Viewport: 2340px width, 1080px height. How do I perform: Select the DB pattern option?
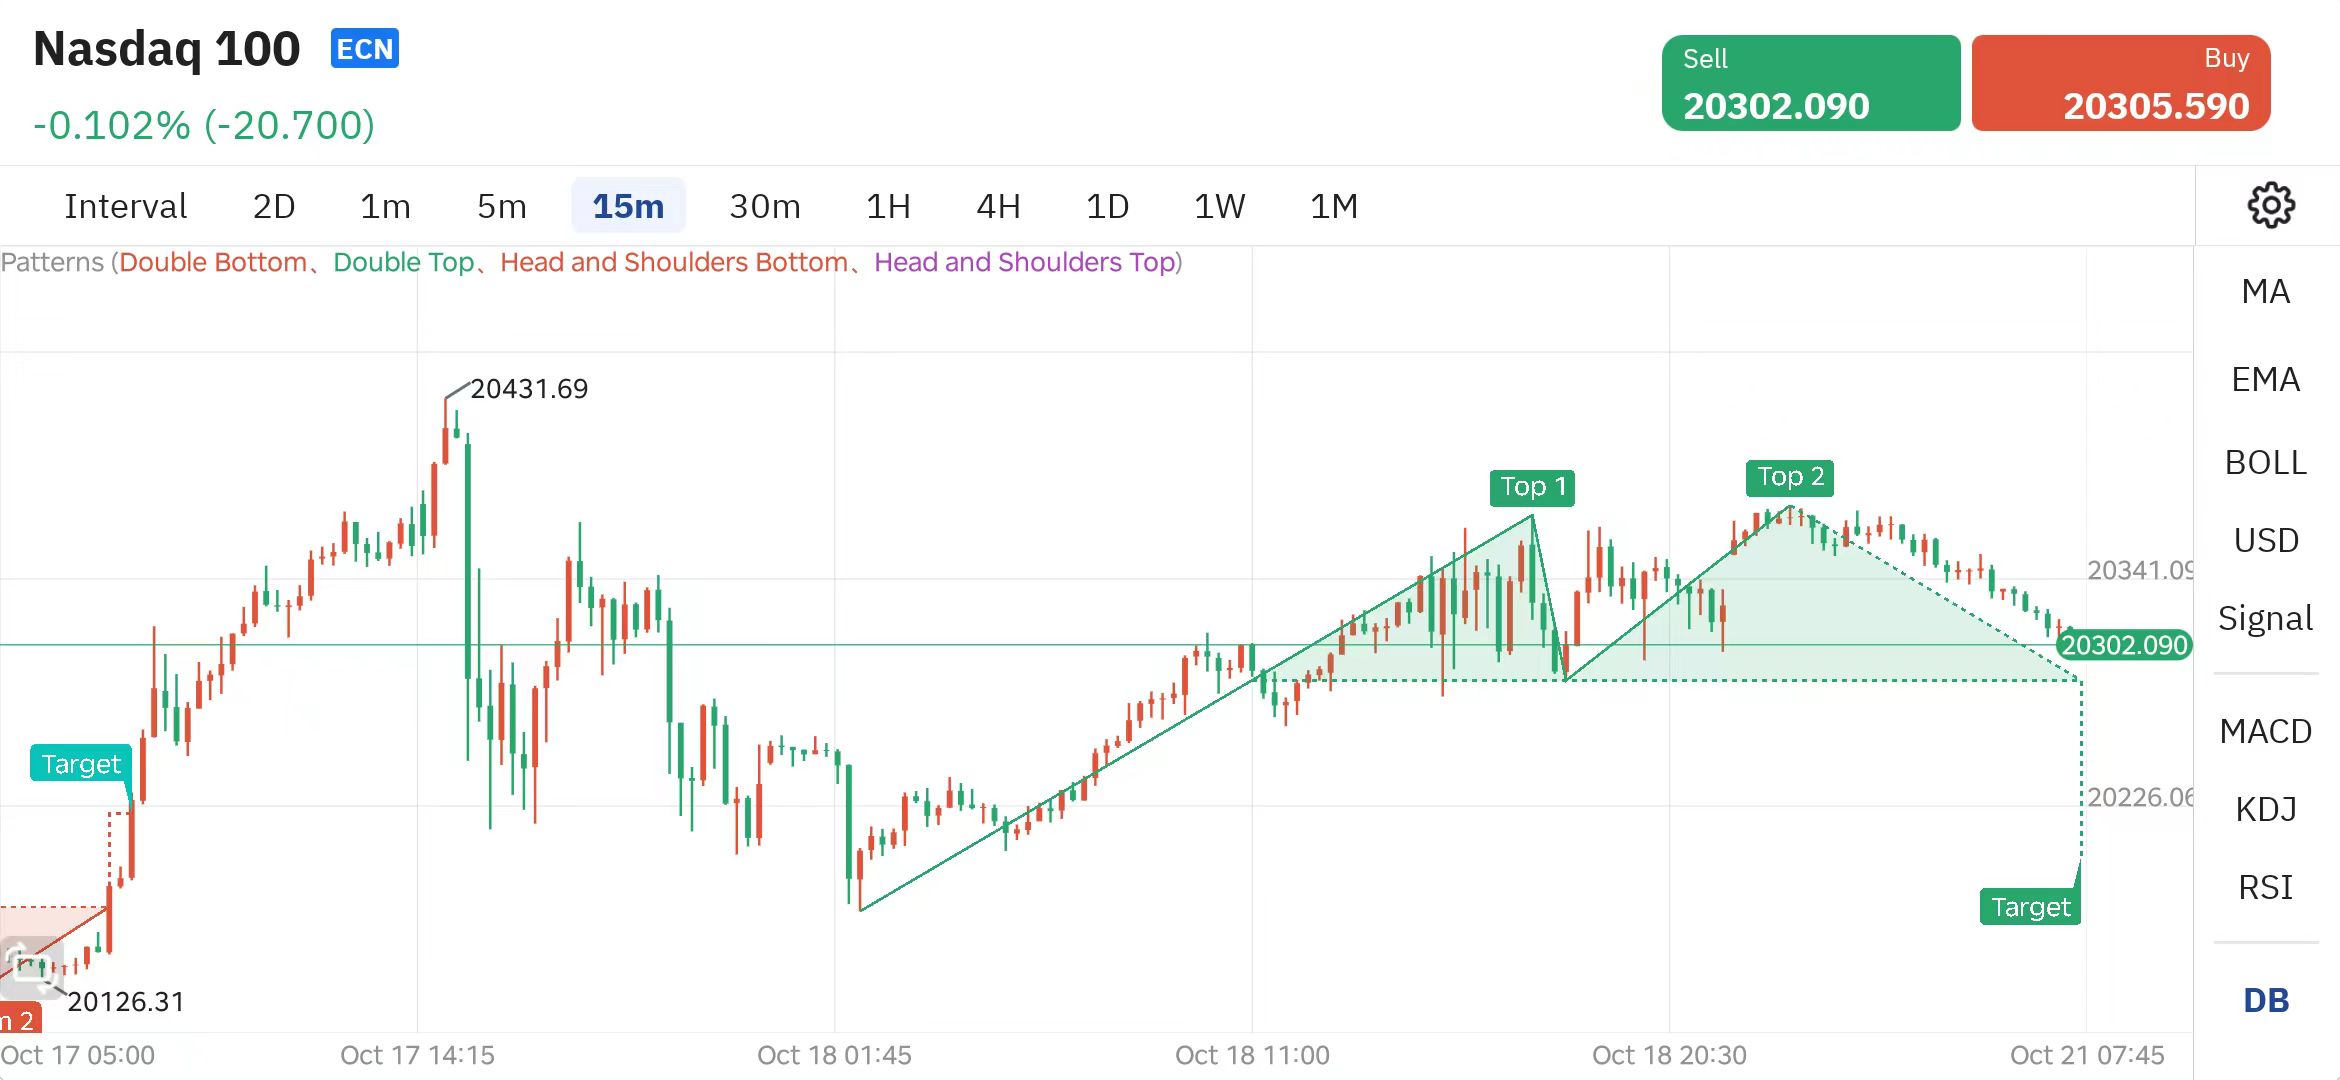click(2265, 1000)
